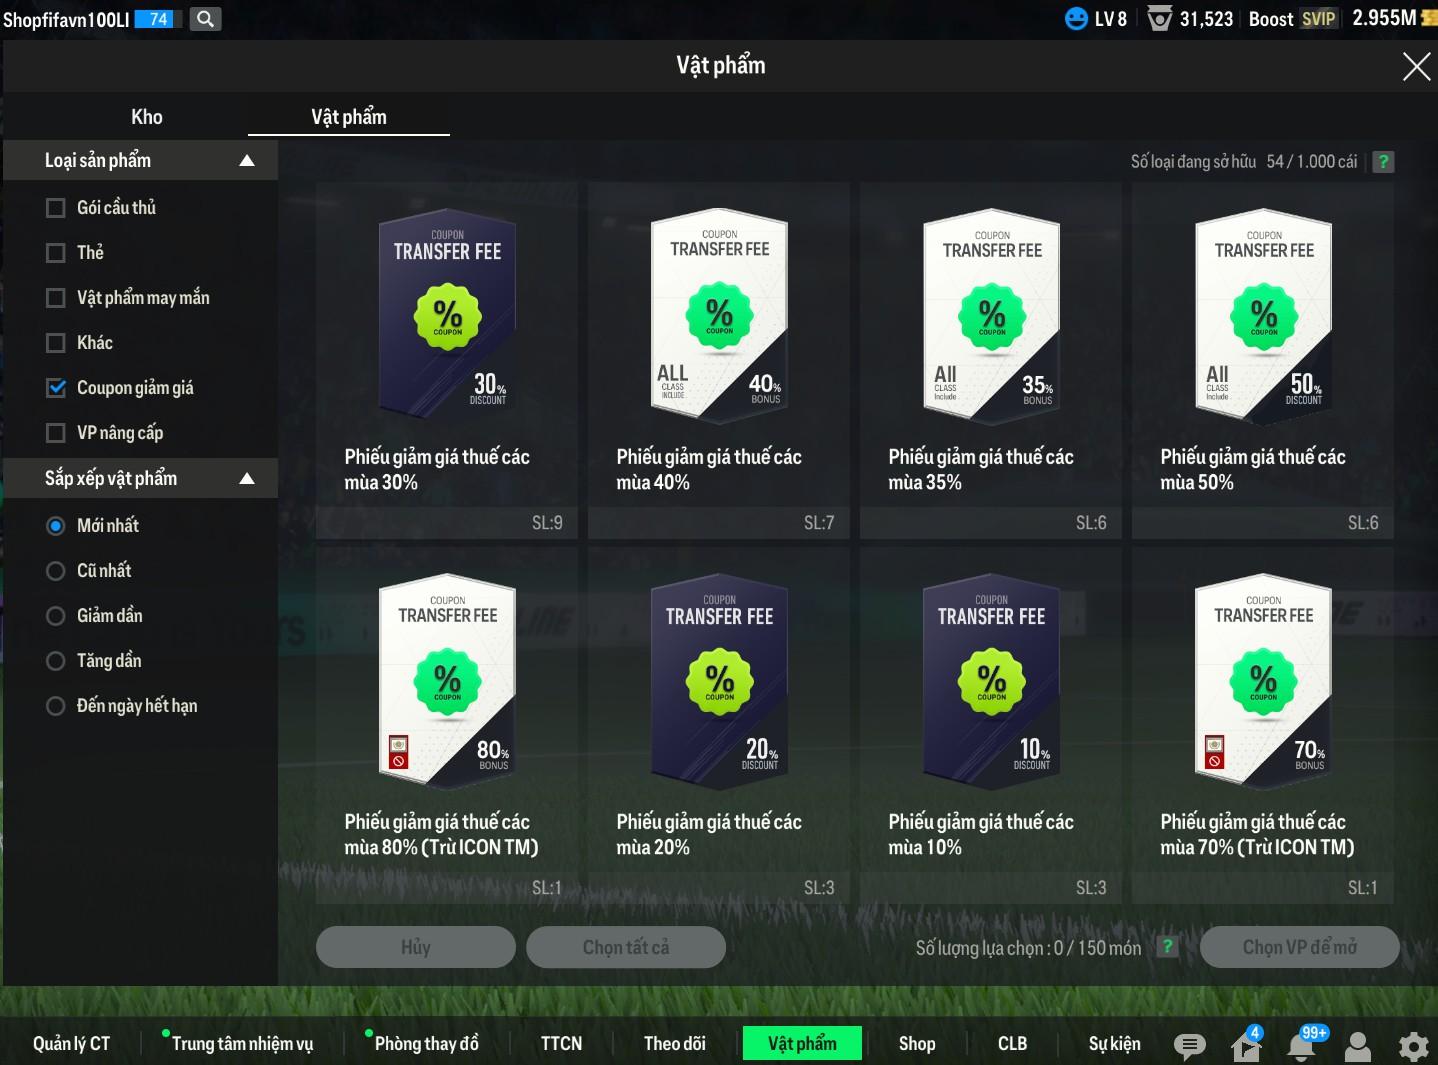Open the search magnifier icon

pyautogui.click(x=205, y=18)
